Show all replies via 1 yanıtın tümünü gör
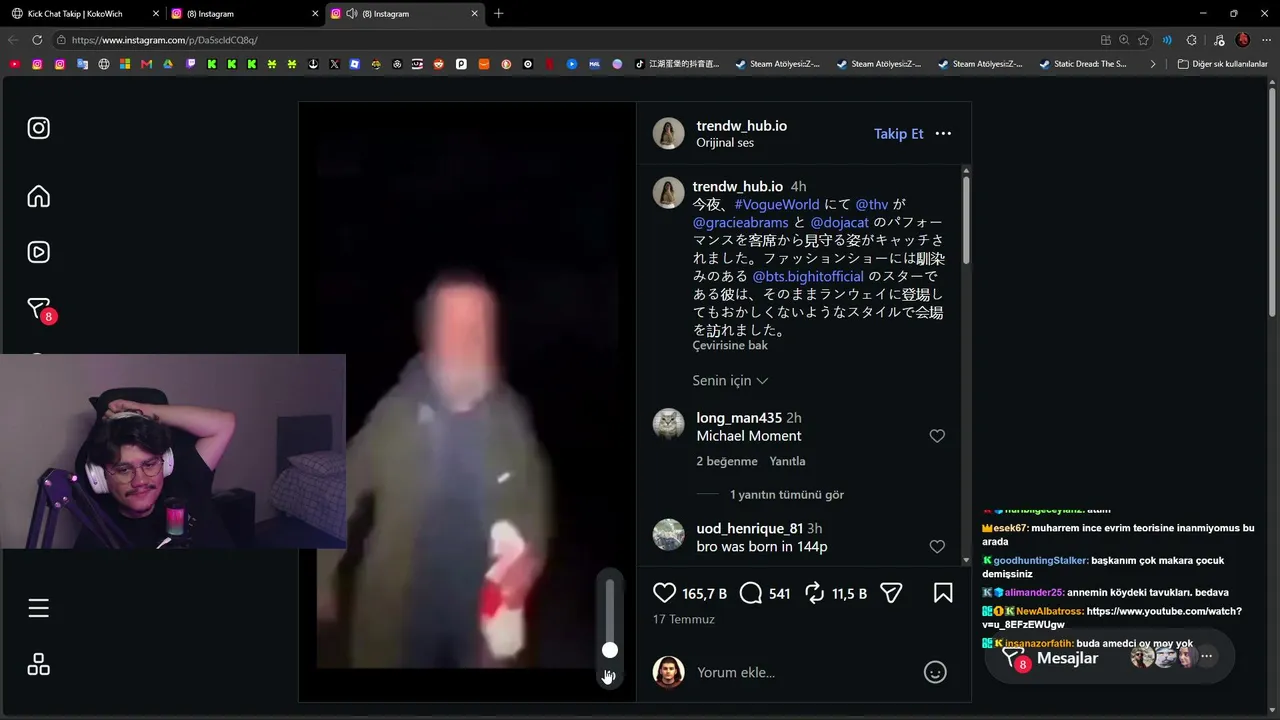The width and height of the screenshot is (1280, 720). pyautogui.click(x=787, y=494)
